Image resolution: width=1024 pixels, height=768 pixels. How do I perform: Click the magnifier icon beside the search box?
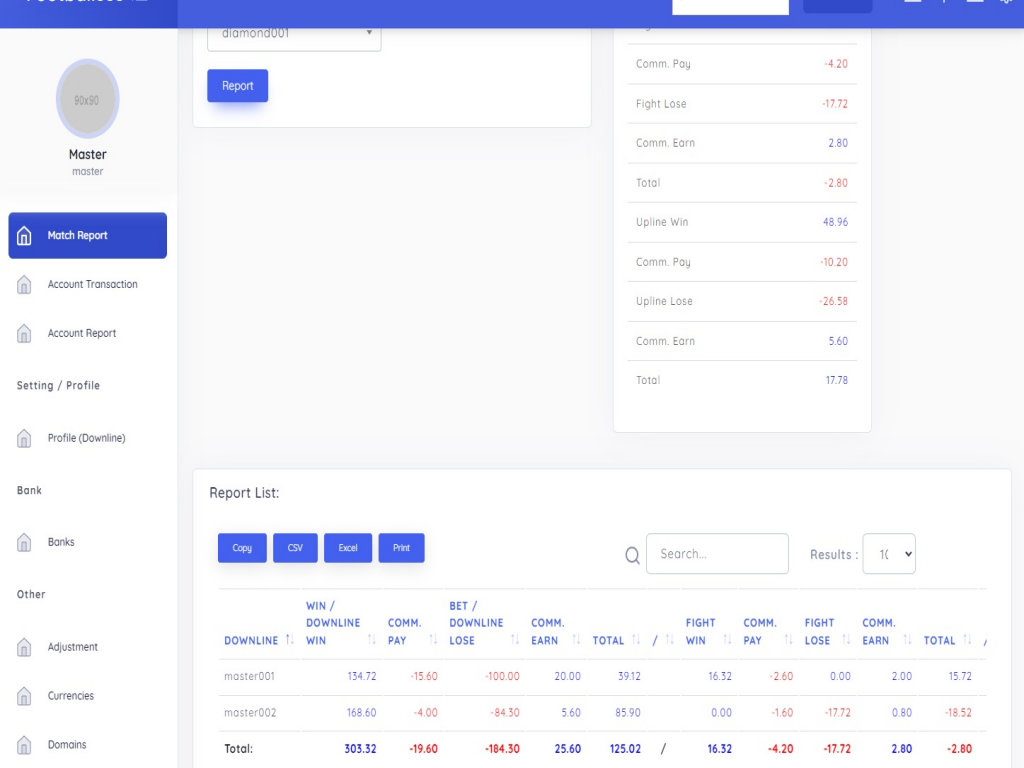[632, 555]
